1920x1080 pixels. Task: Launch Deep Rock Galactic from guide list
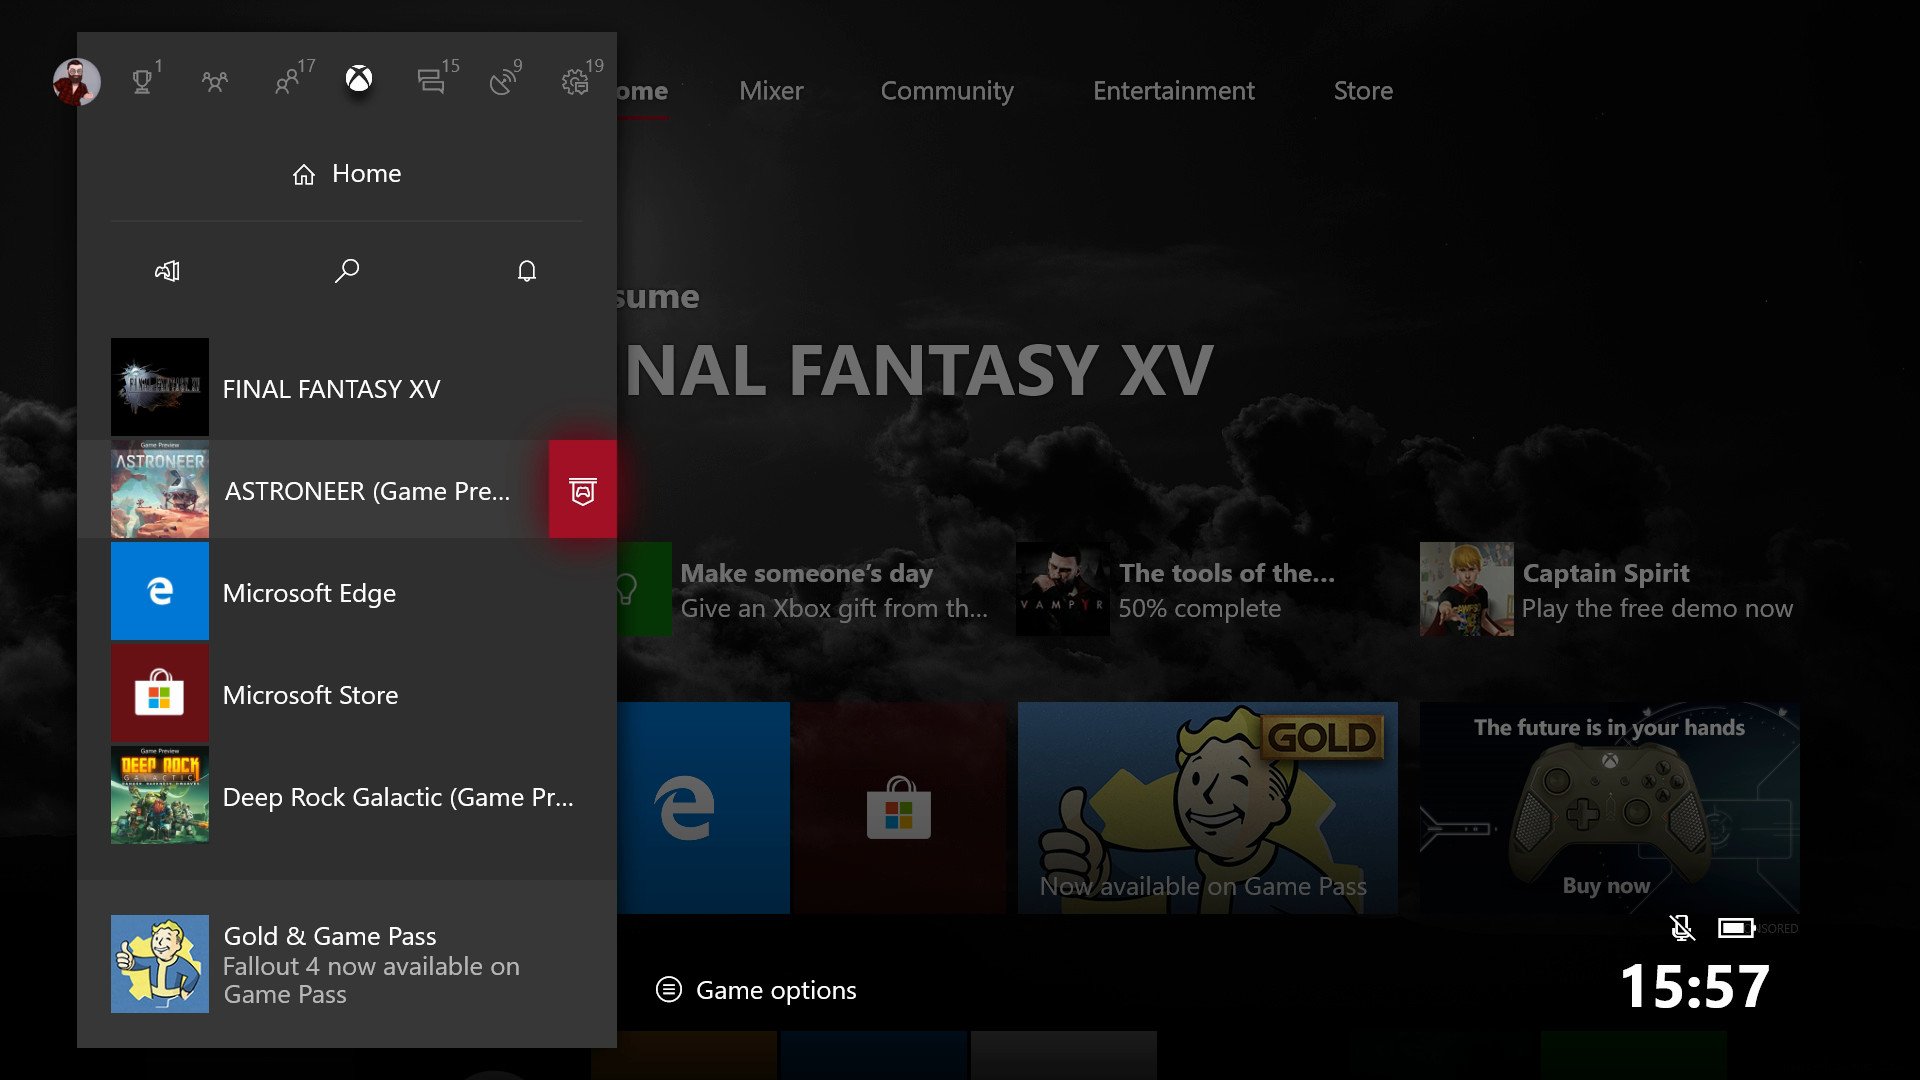tap(346, 796)
